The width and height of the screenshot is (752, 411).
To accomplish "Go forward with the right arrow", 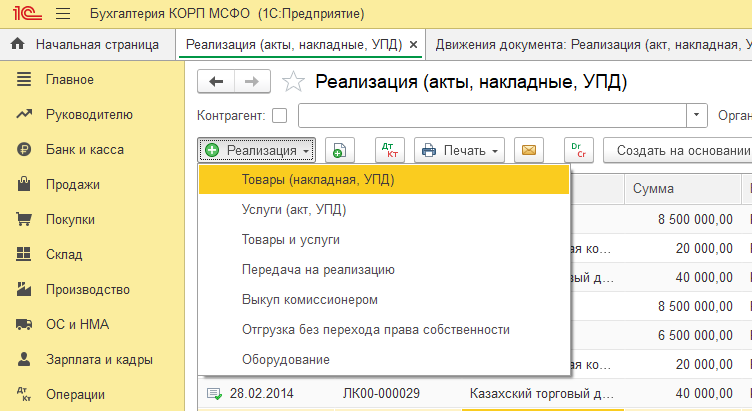I will coord(252,82).
